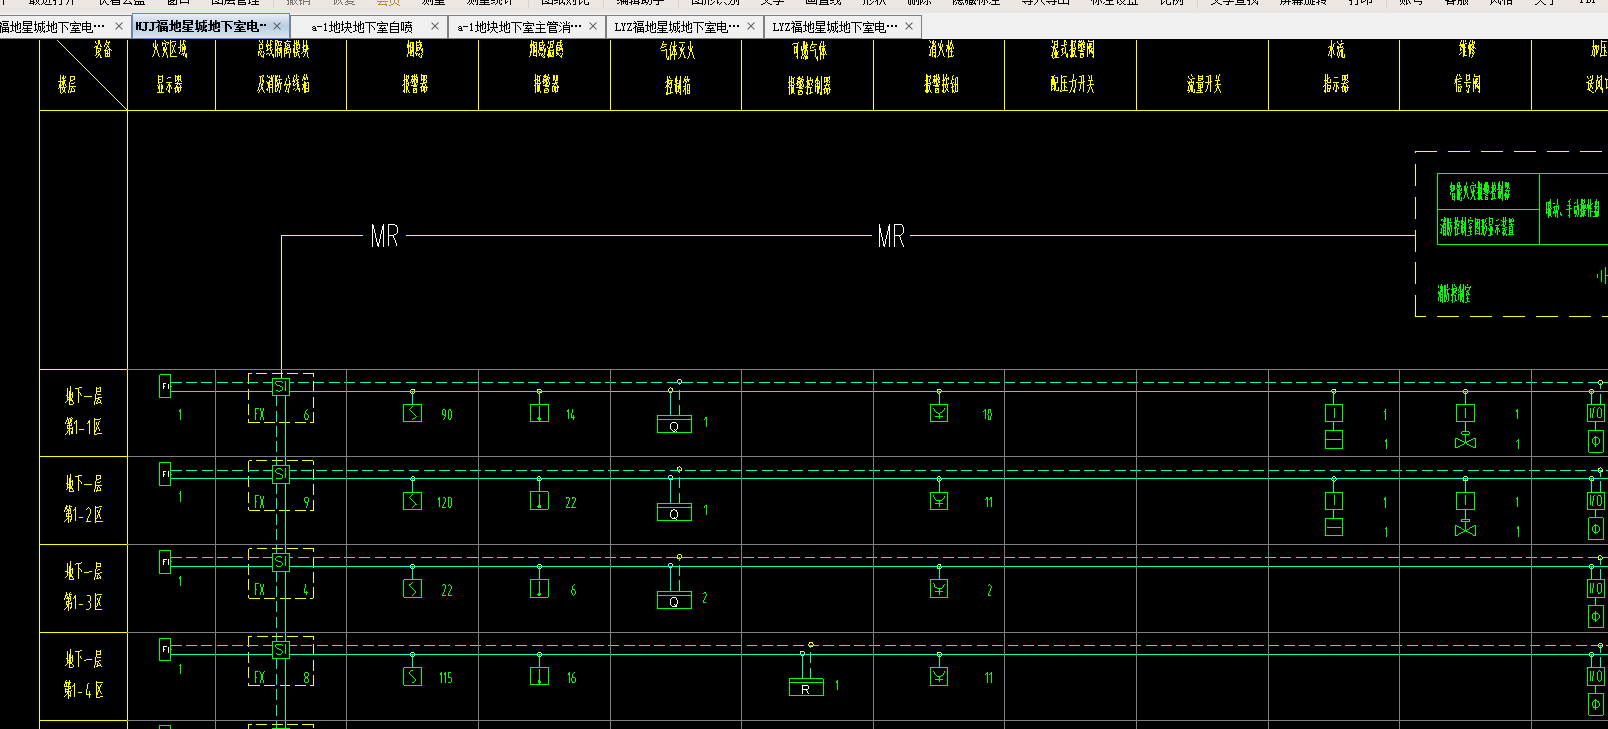Select the smoke detector count 120
The image size is (1608, 729).
(445, 502)
